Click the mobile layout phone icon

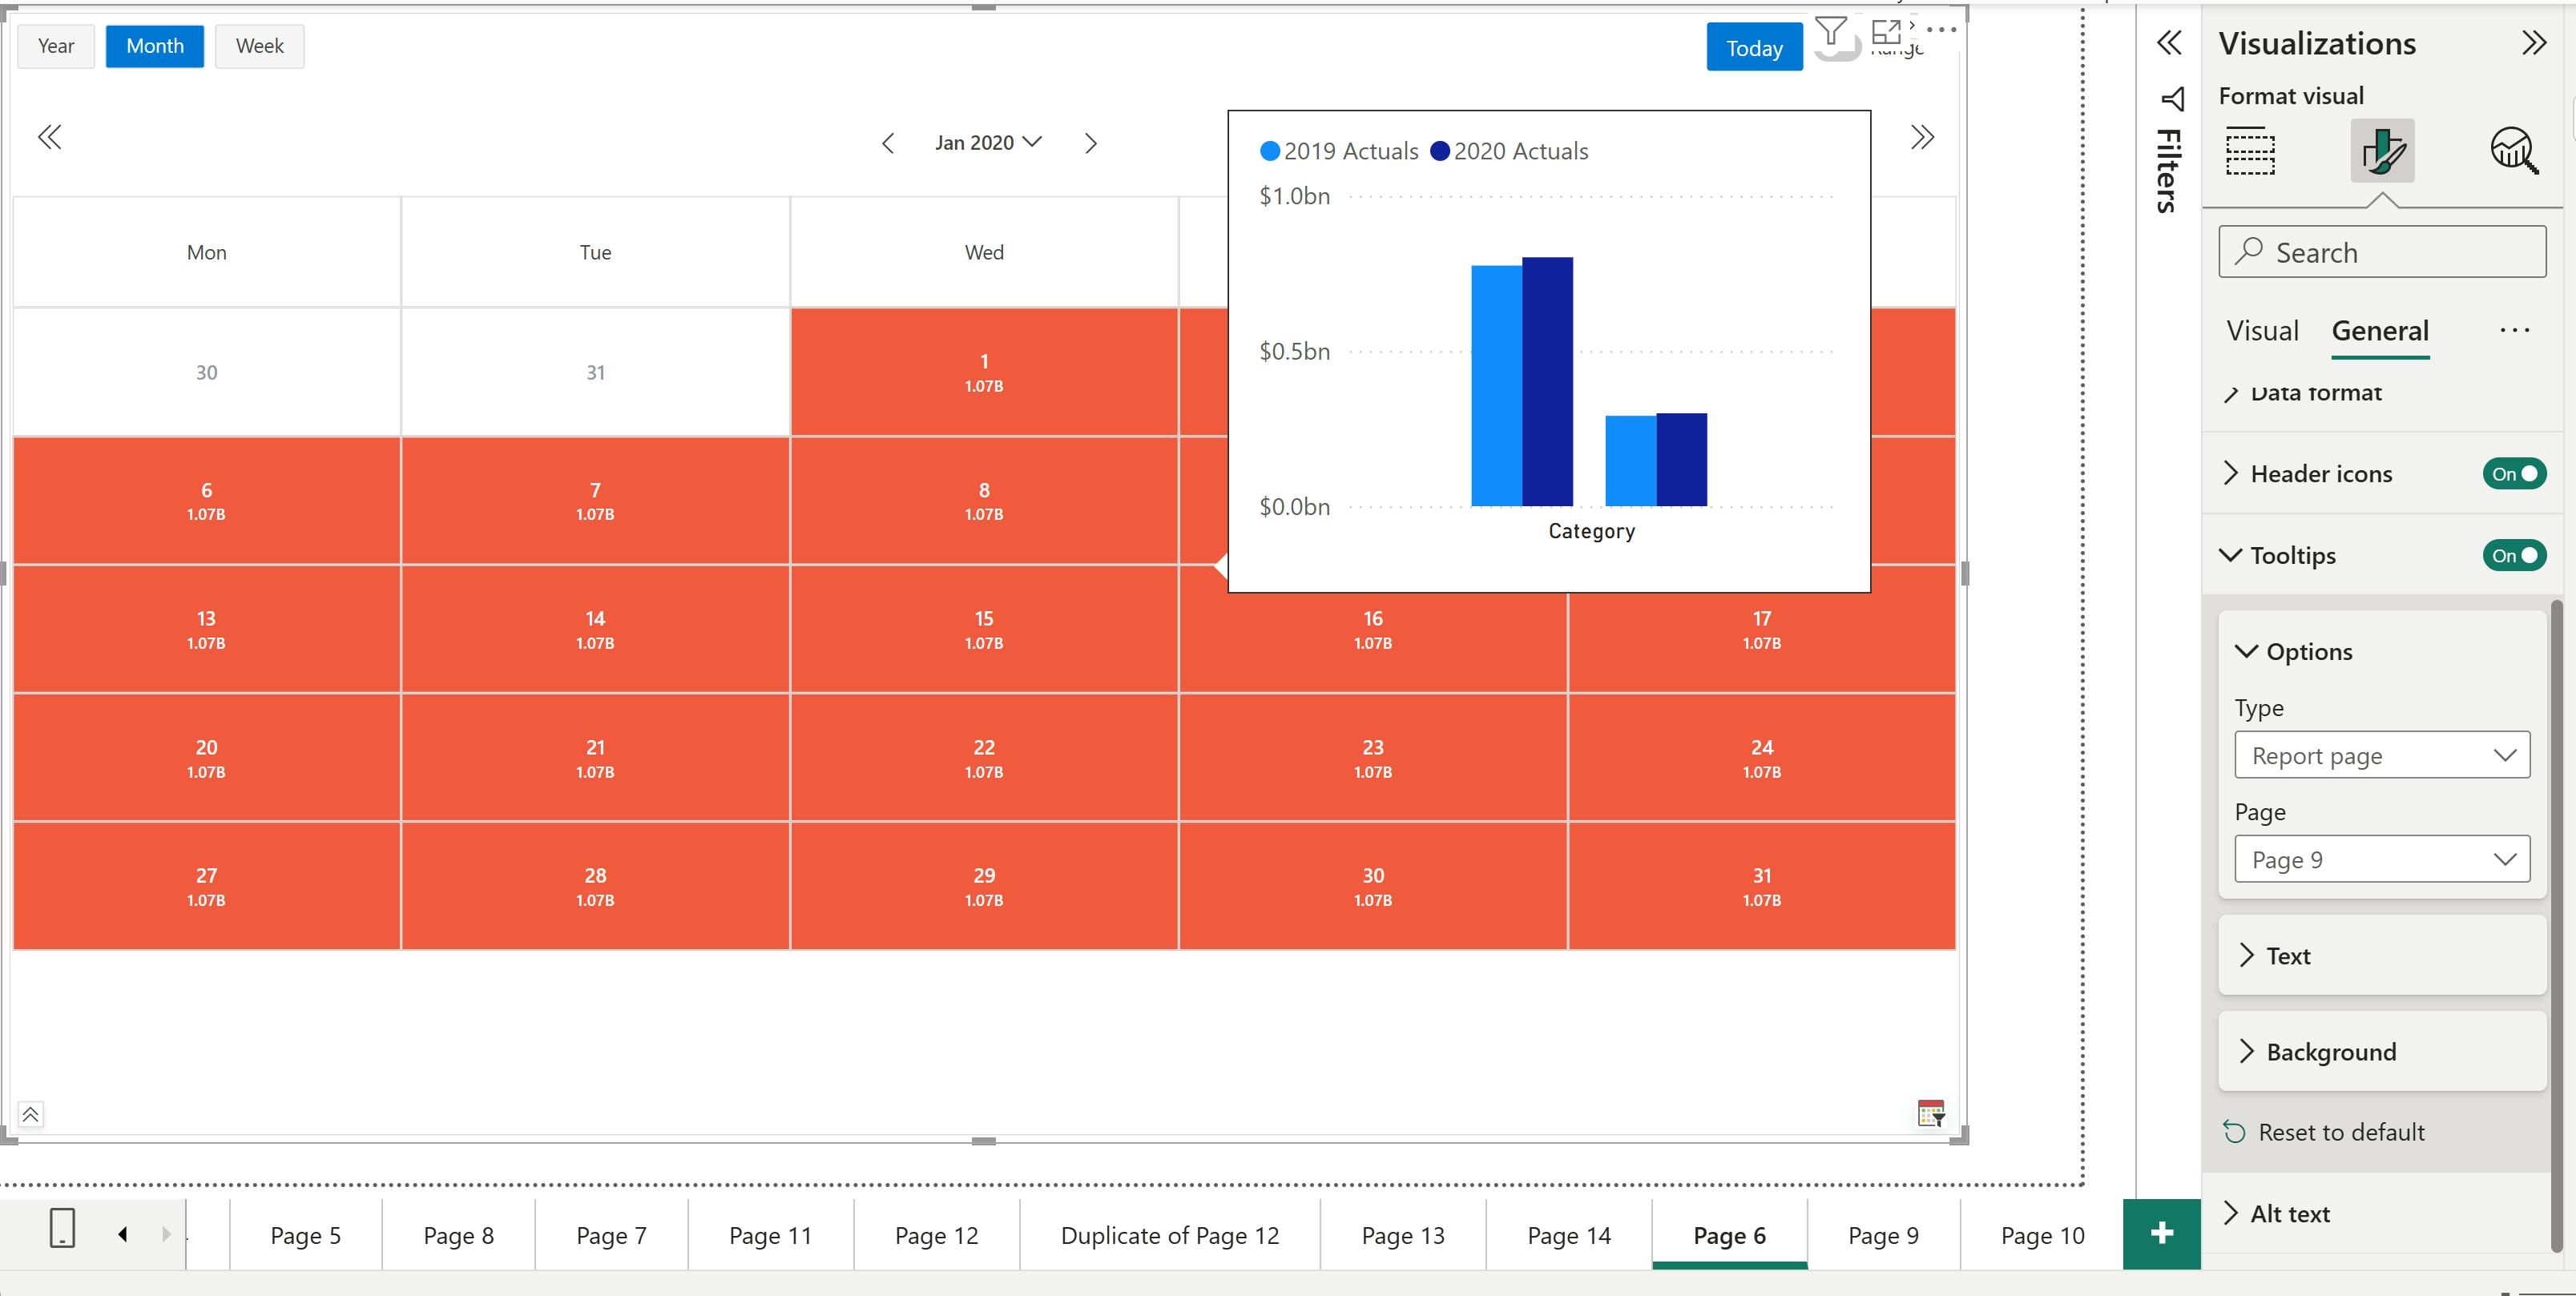click(x=62, y=1228)
